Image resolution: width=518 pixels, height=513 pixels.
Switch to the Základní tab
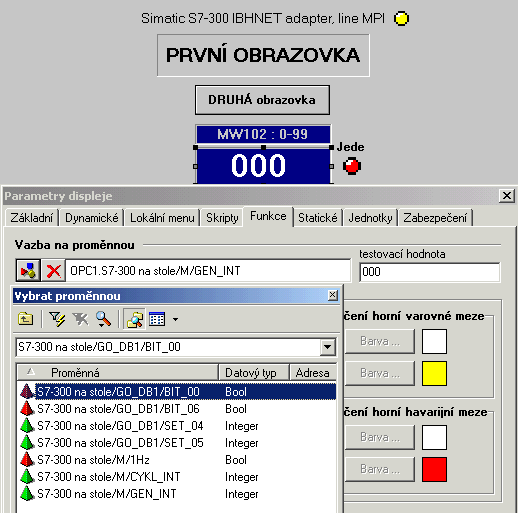coord(31,218)
